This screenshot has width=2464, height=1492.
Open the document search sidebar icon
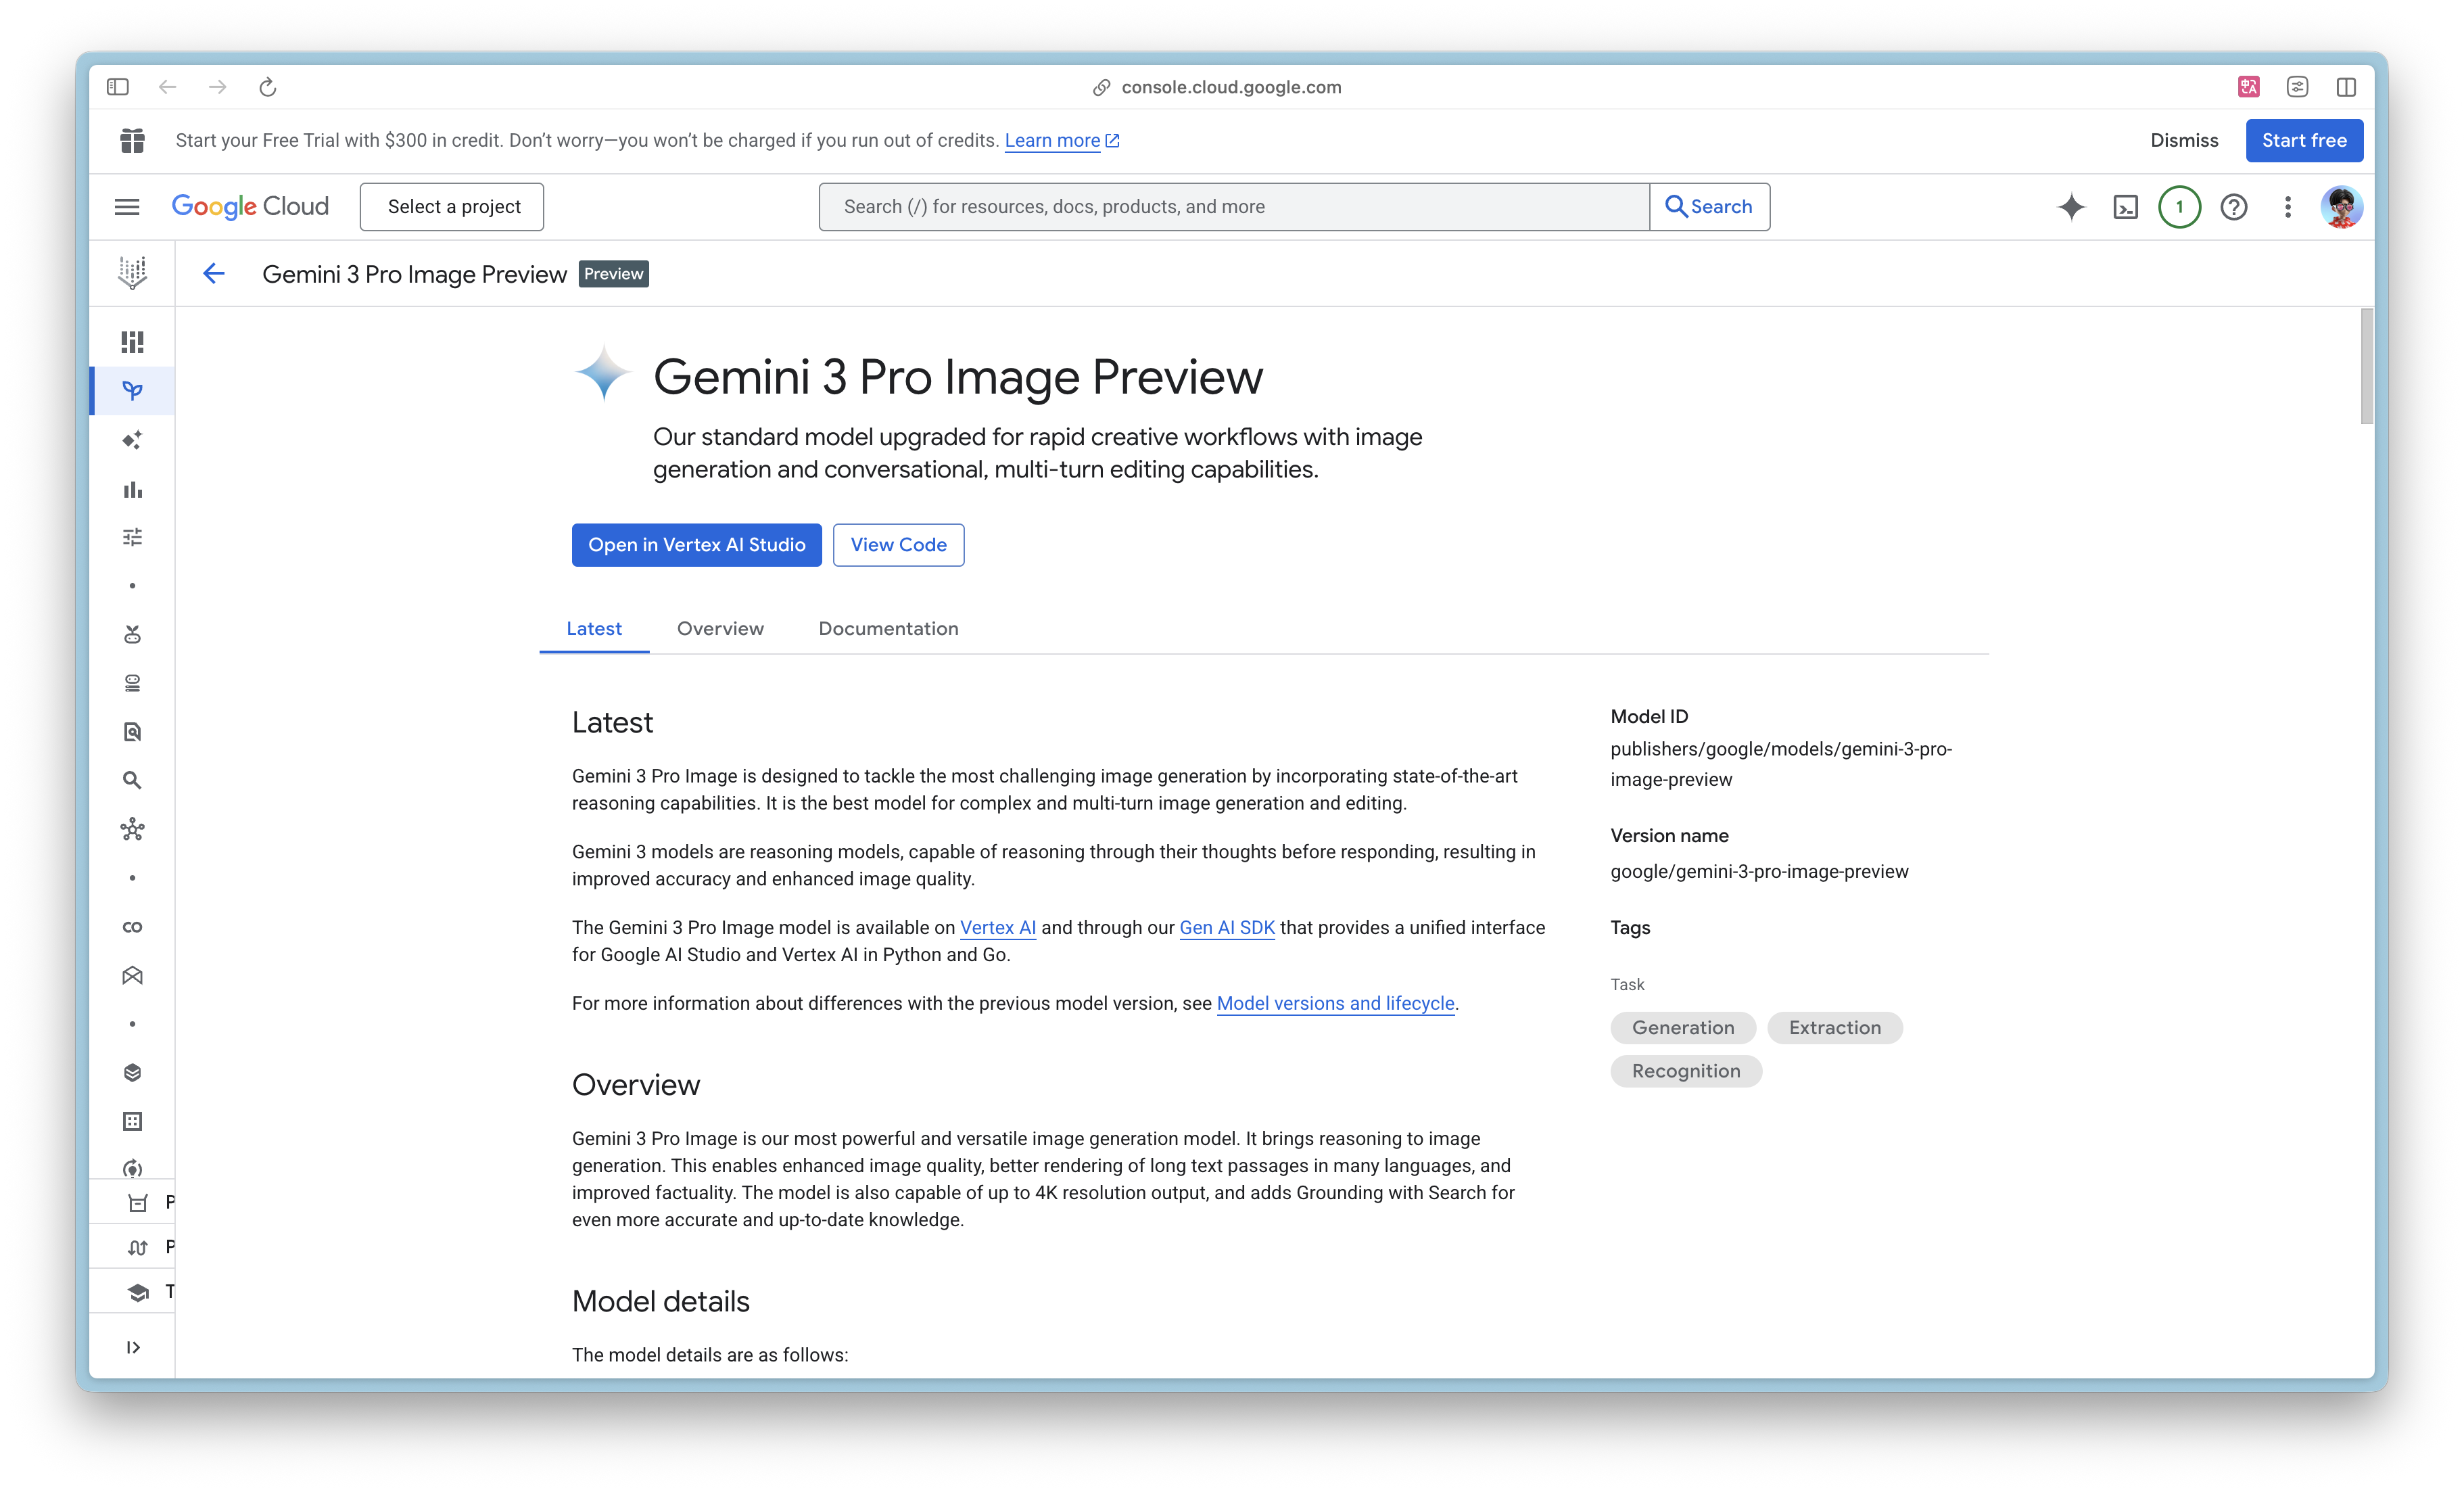132,732
